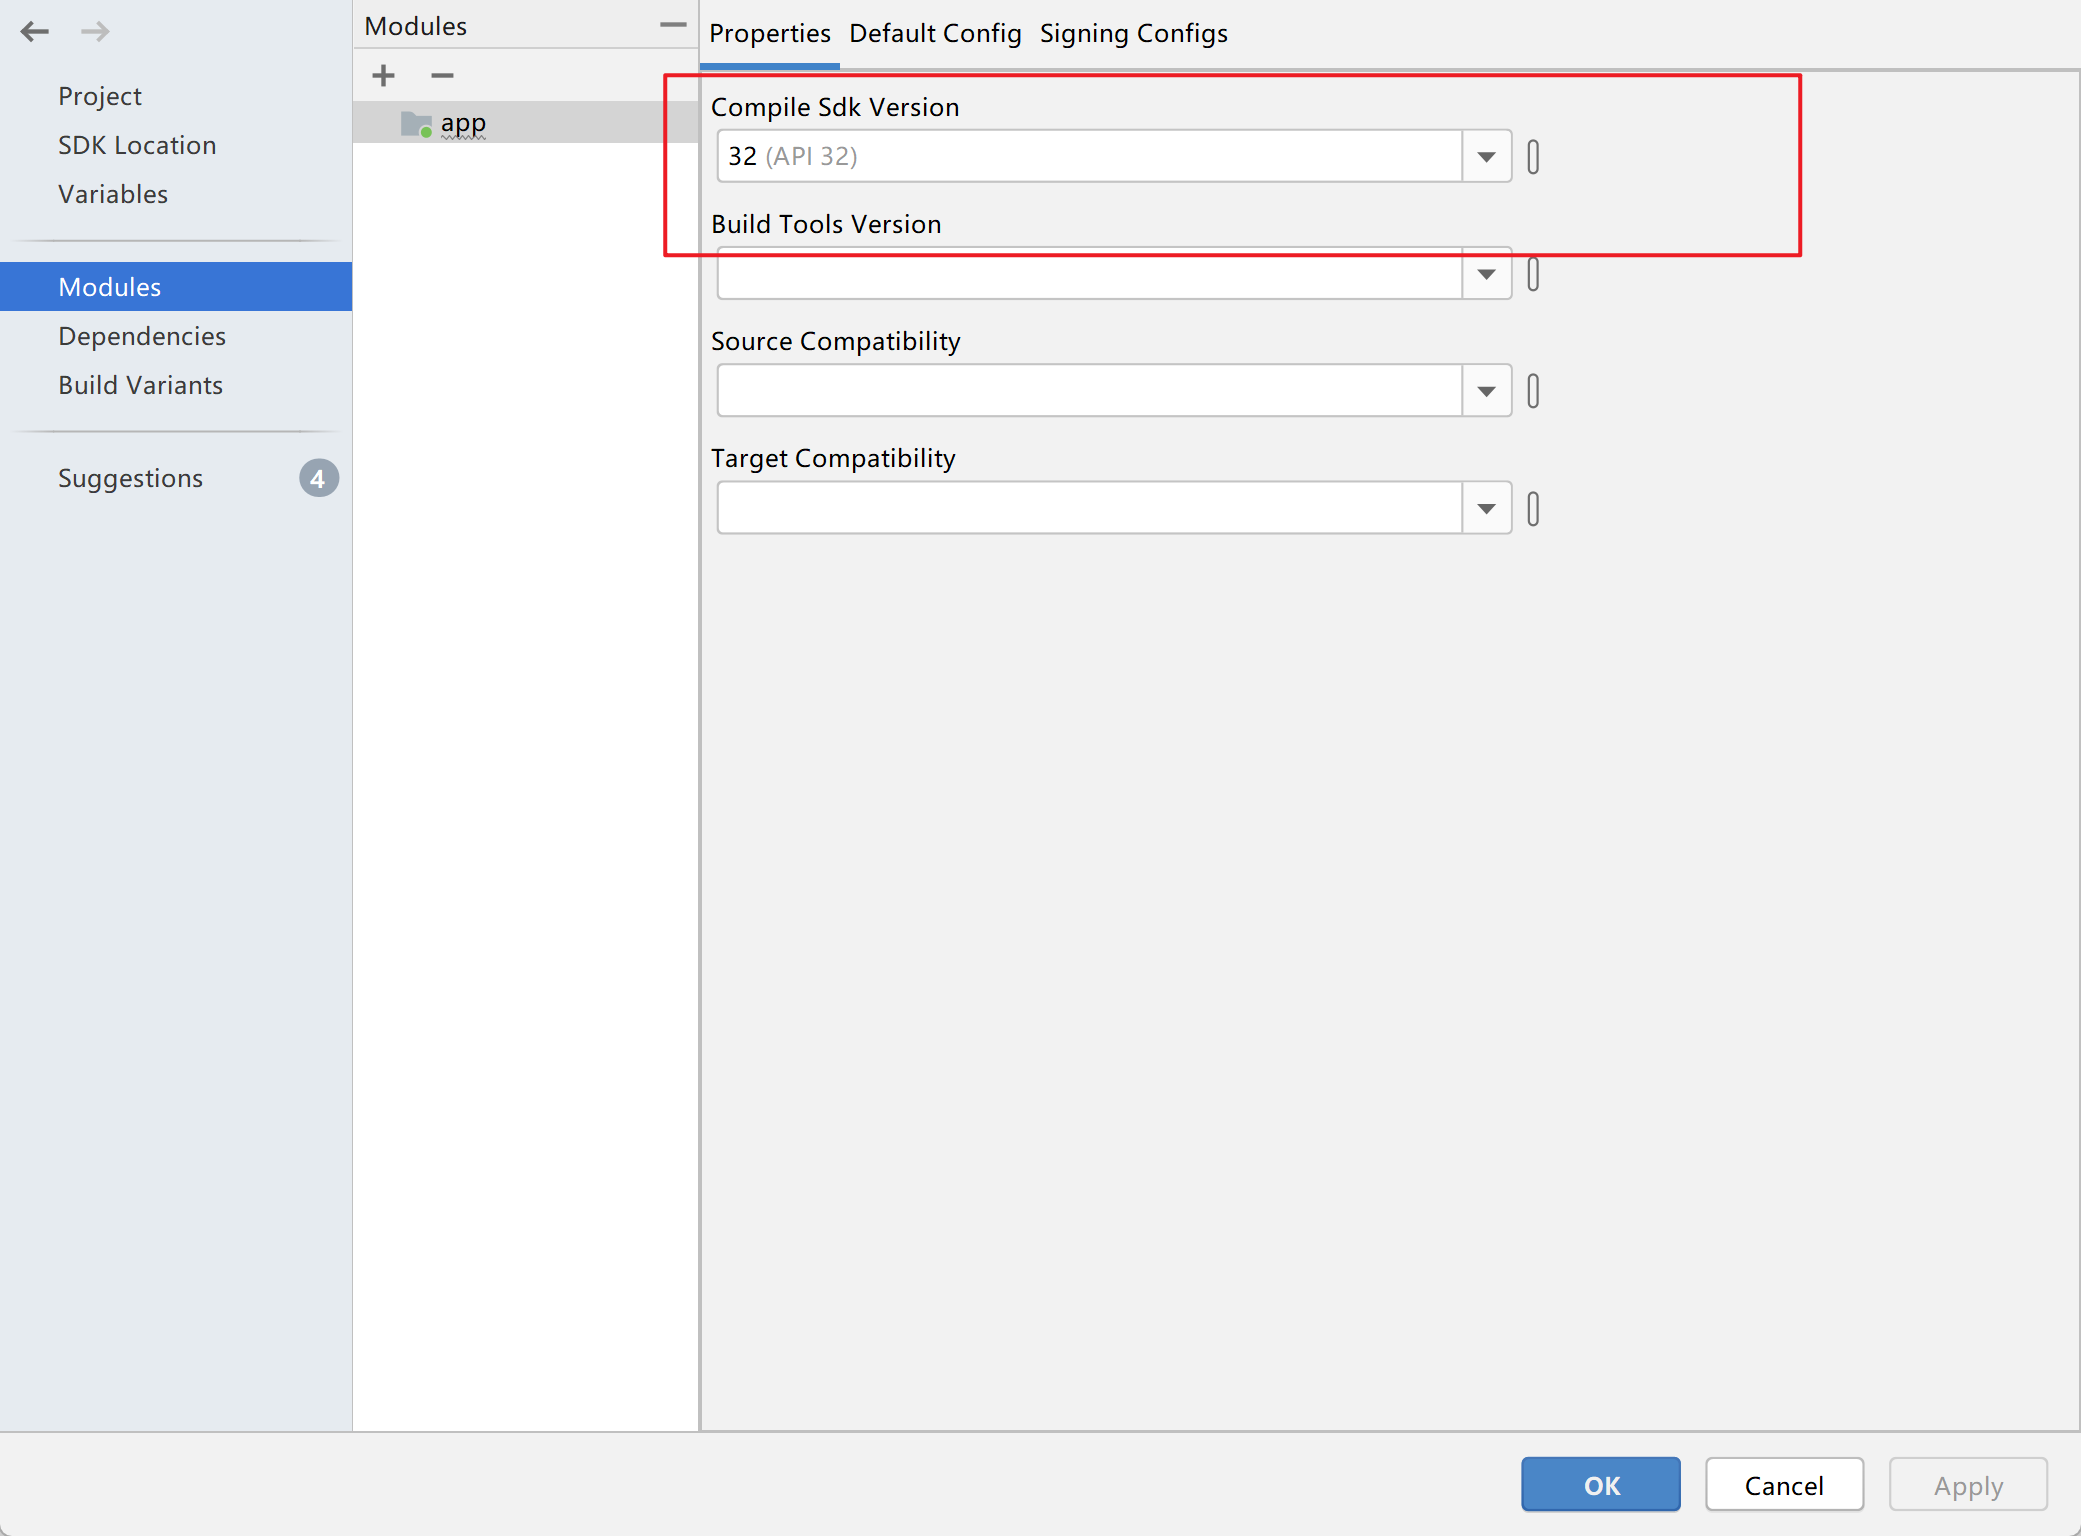Click the variable binding icon beside Target Compatibility

point(1533,509)
